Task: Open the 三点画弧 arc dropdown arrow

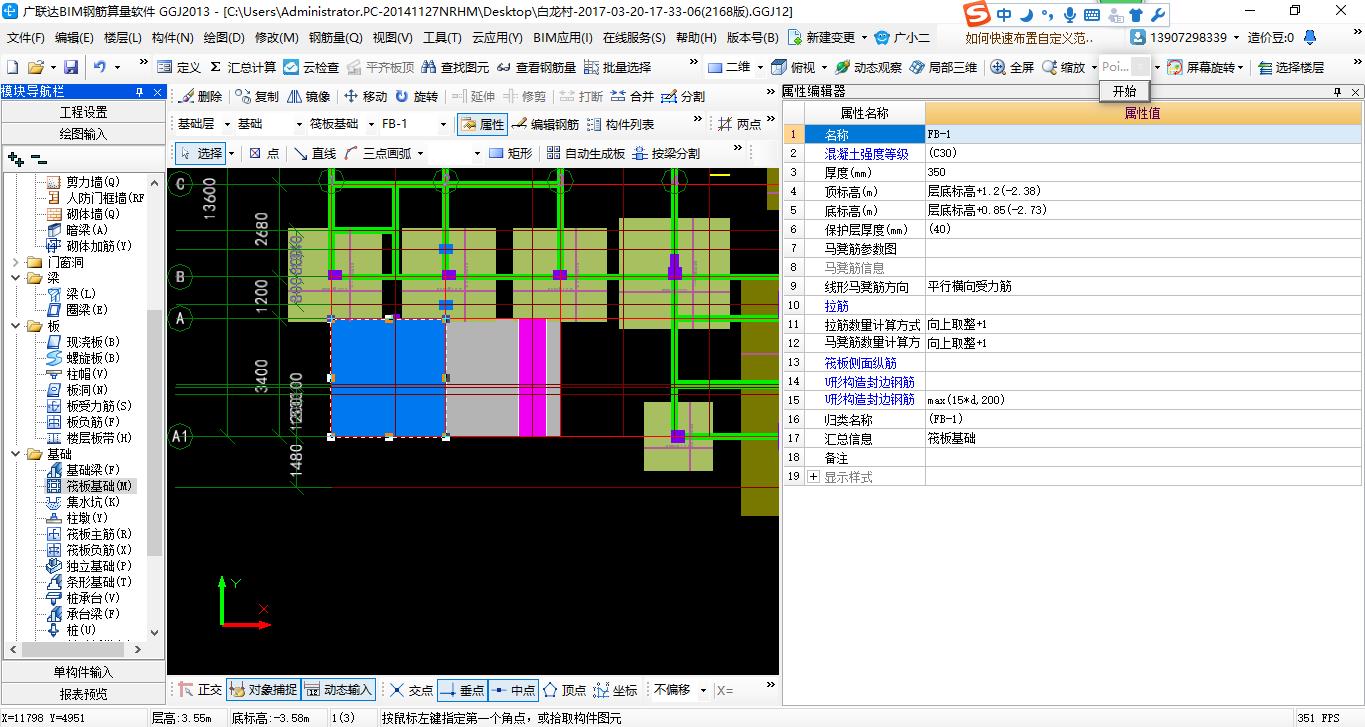Action: (420, 153)
